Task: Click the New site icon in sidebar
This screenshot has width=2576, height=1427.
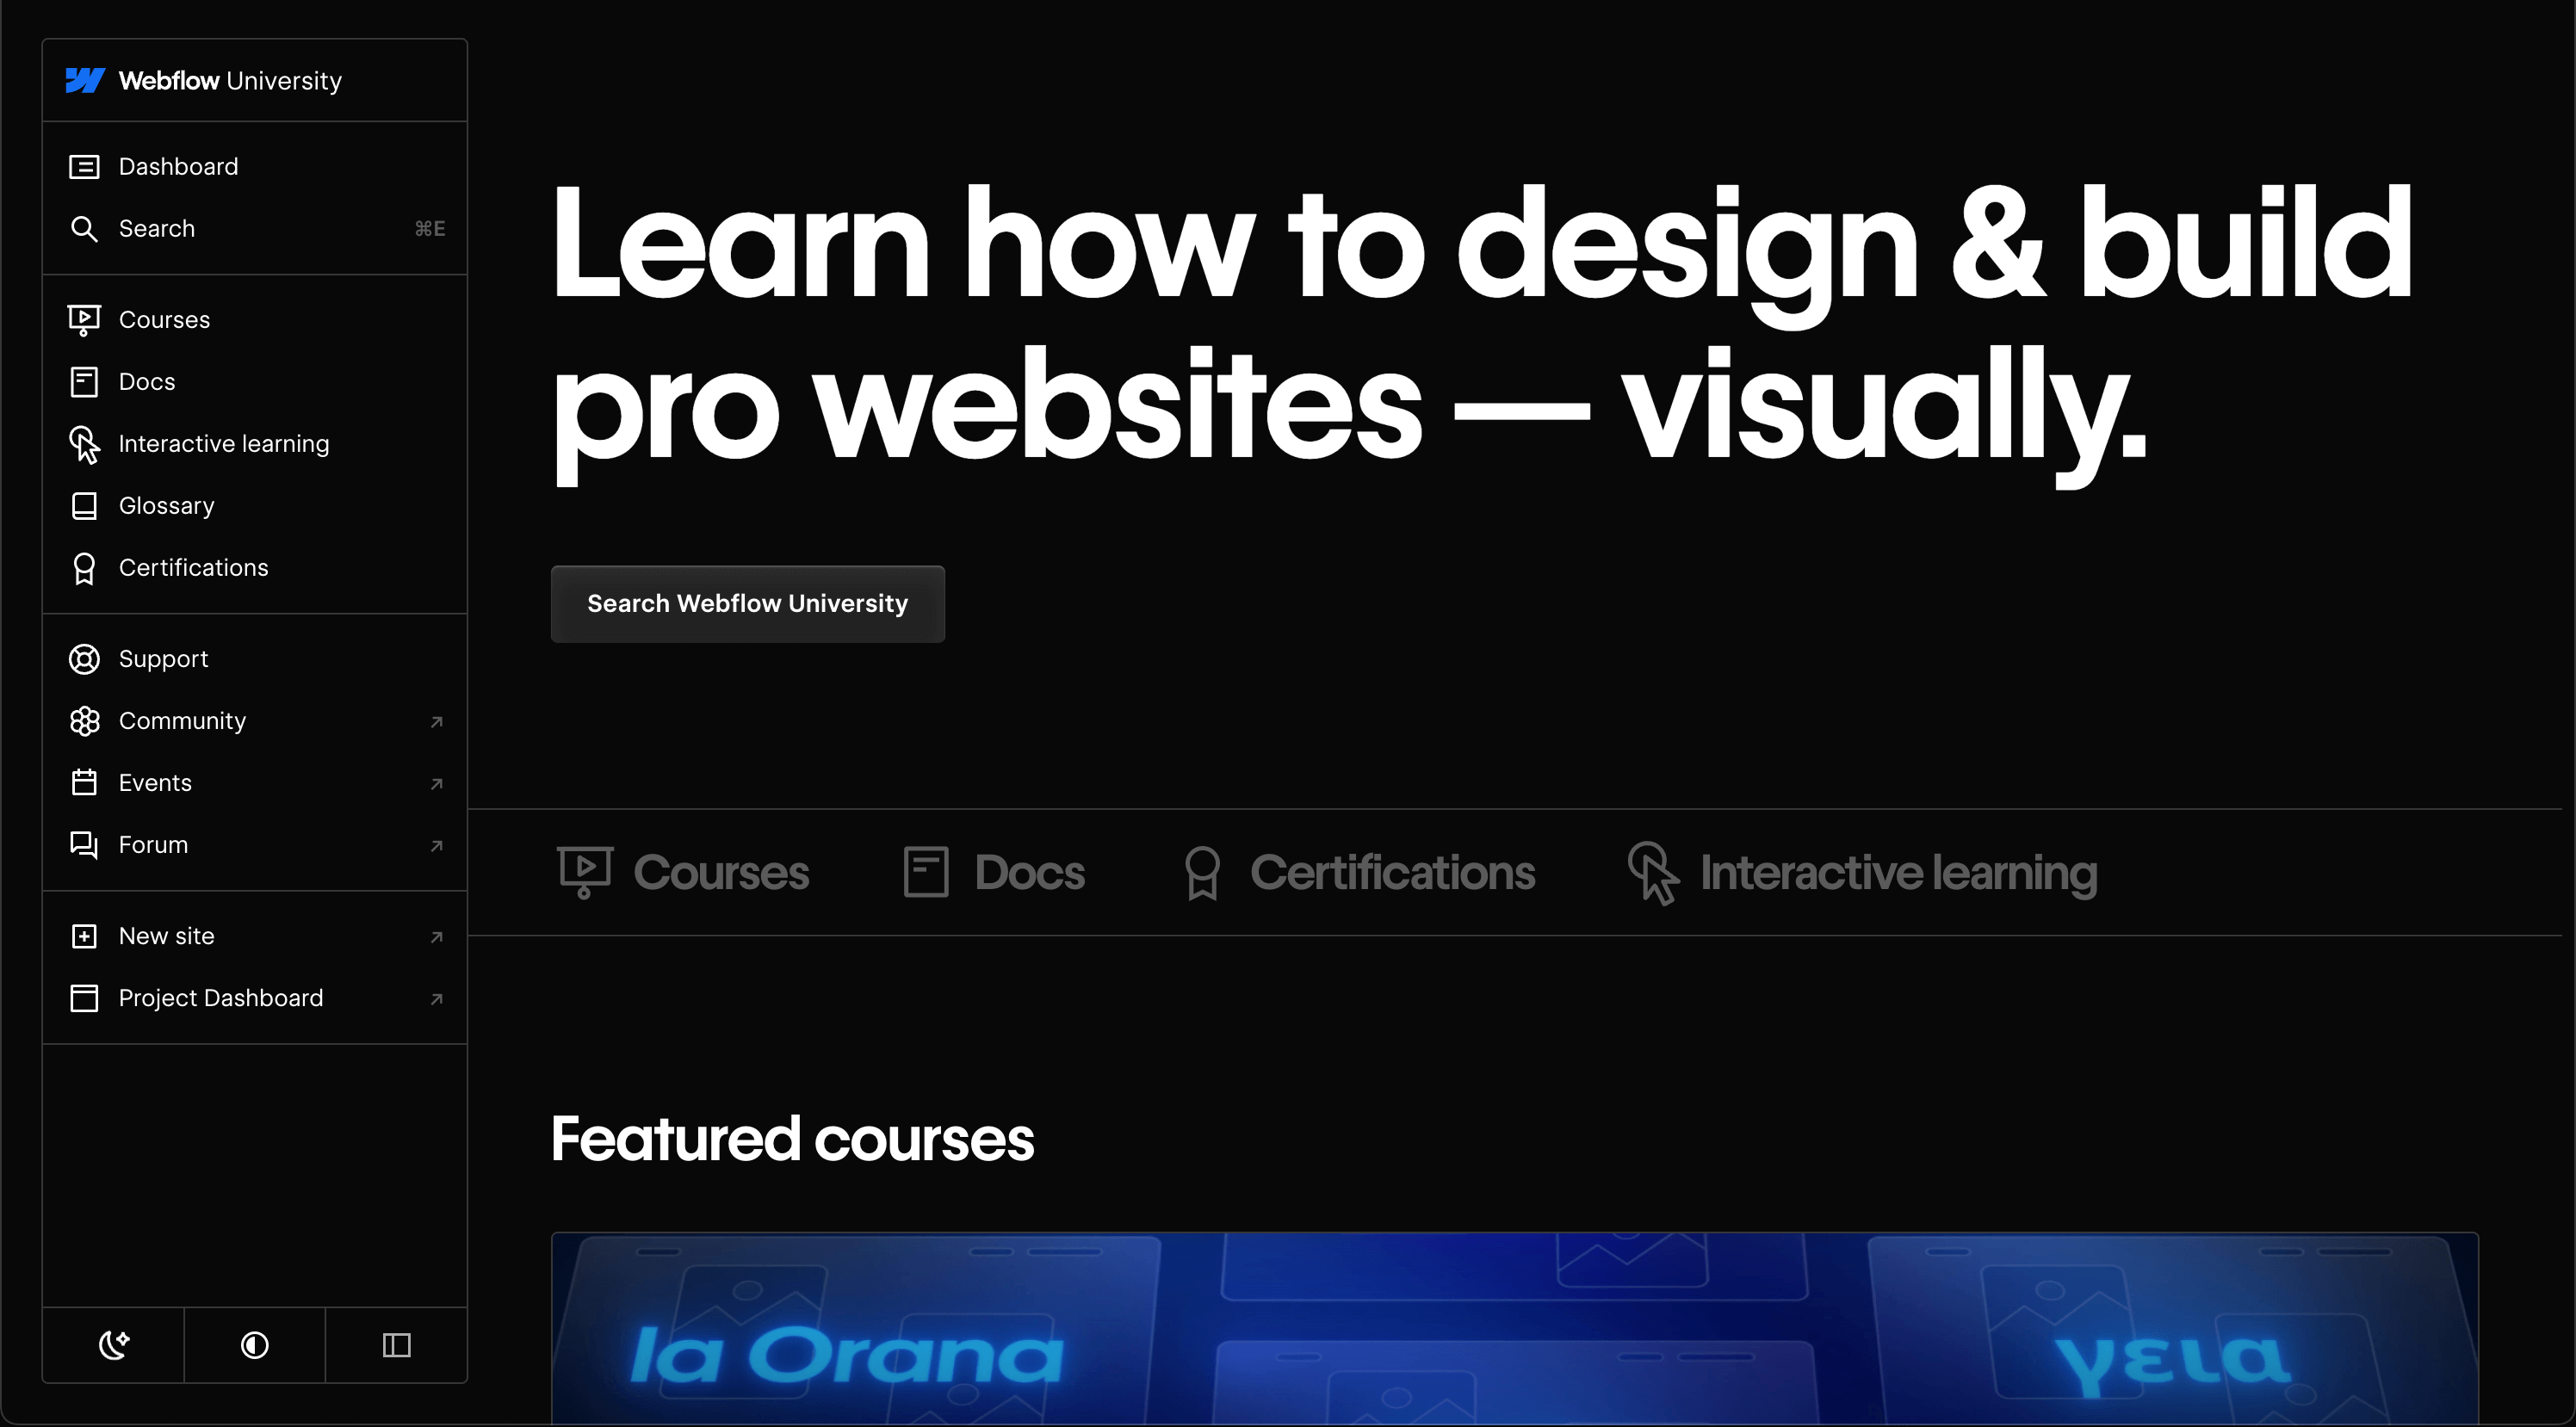Action: 84,935
